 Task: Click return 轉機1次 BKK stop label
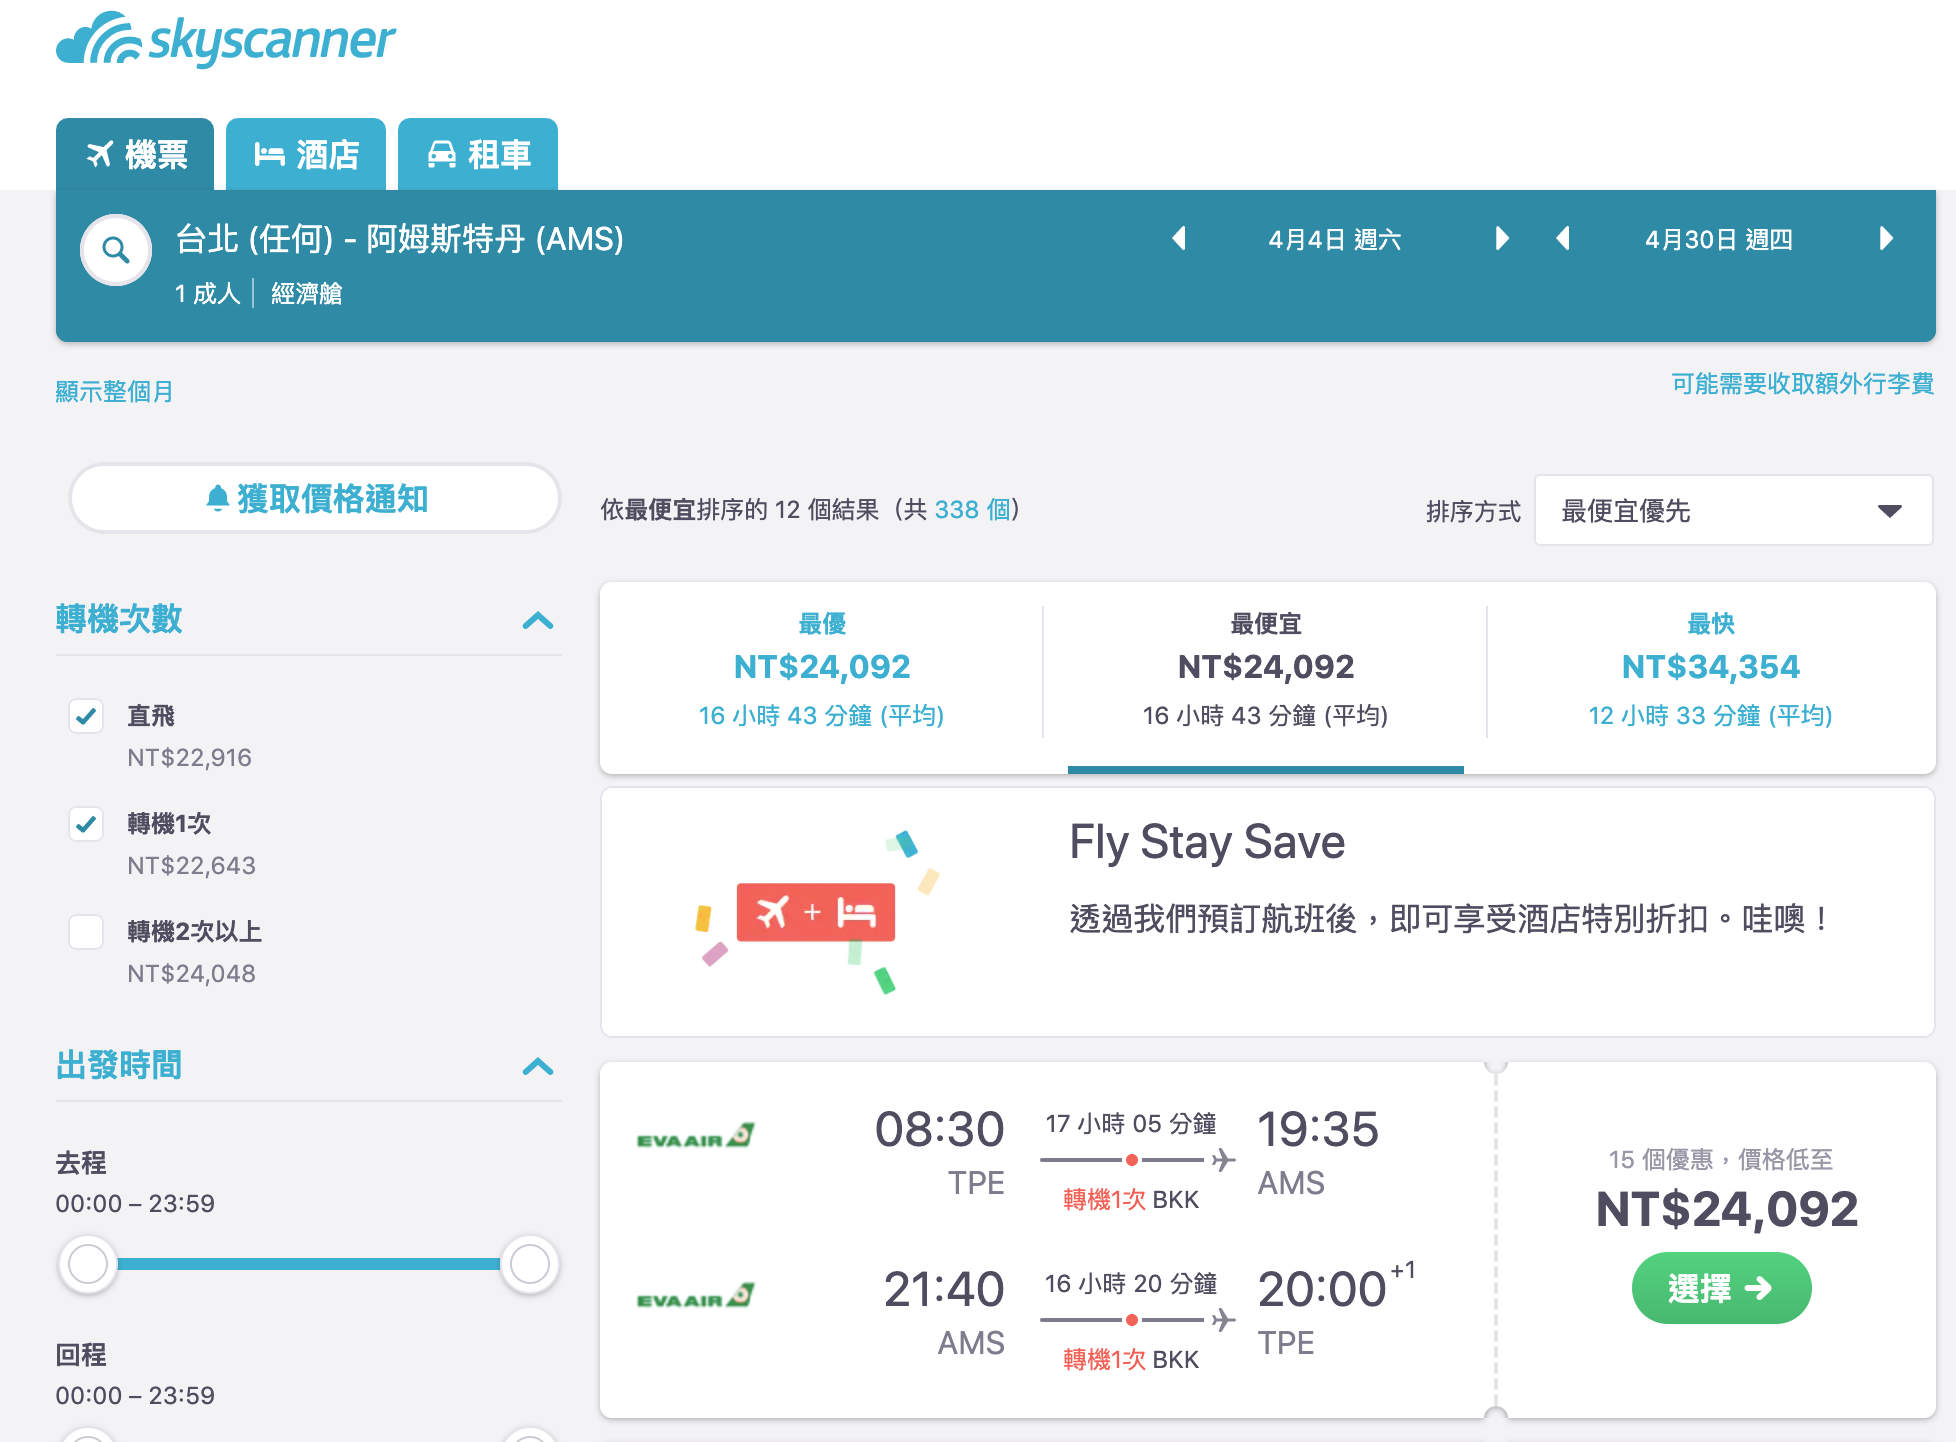pyautogui.click(x=1131, y=1360)
